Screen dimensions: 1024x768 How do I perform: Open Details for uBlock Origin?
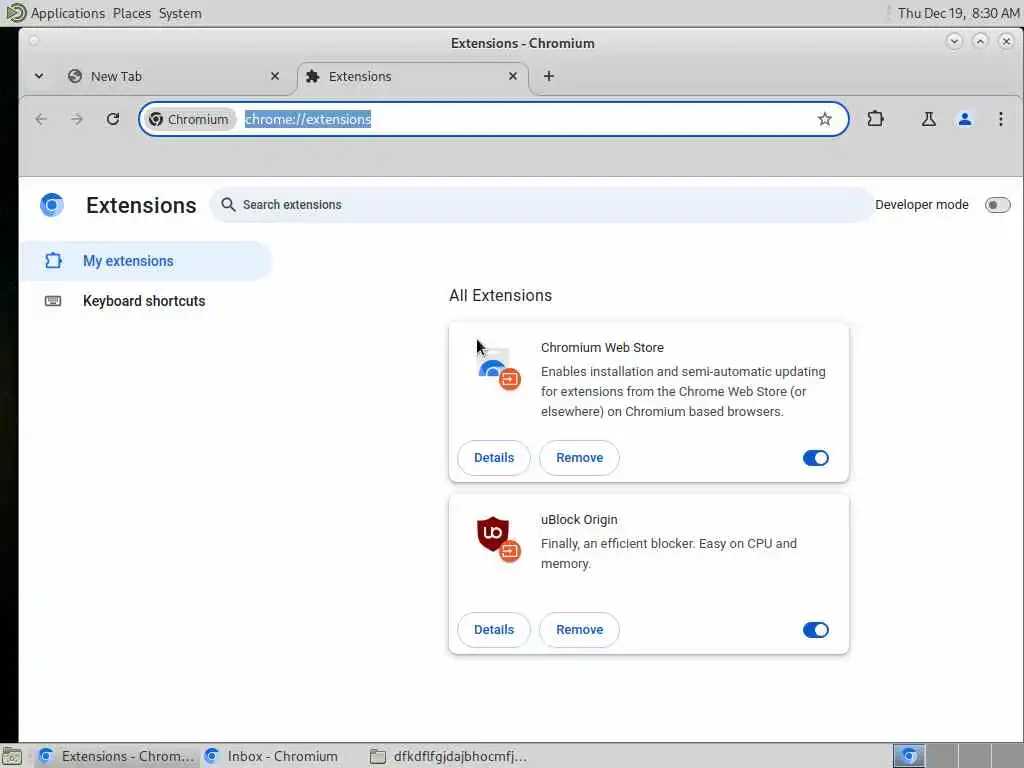tap(494, 630)
